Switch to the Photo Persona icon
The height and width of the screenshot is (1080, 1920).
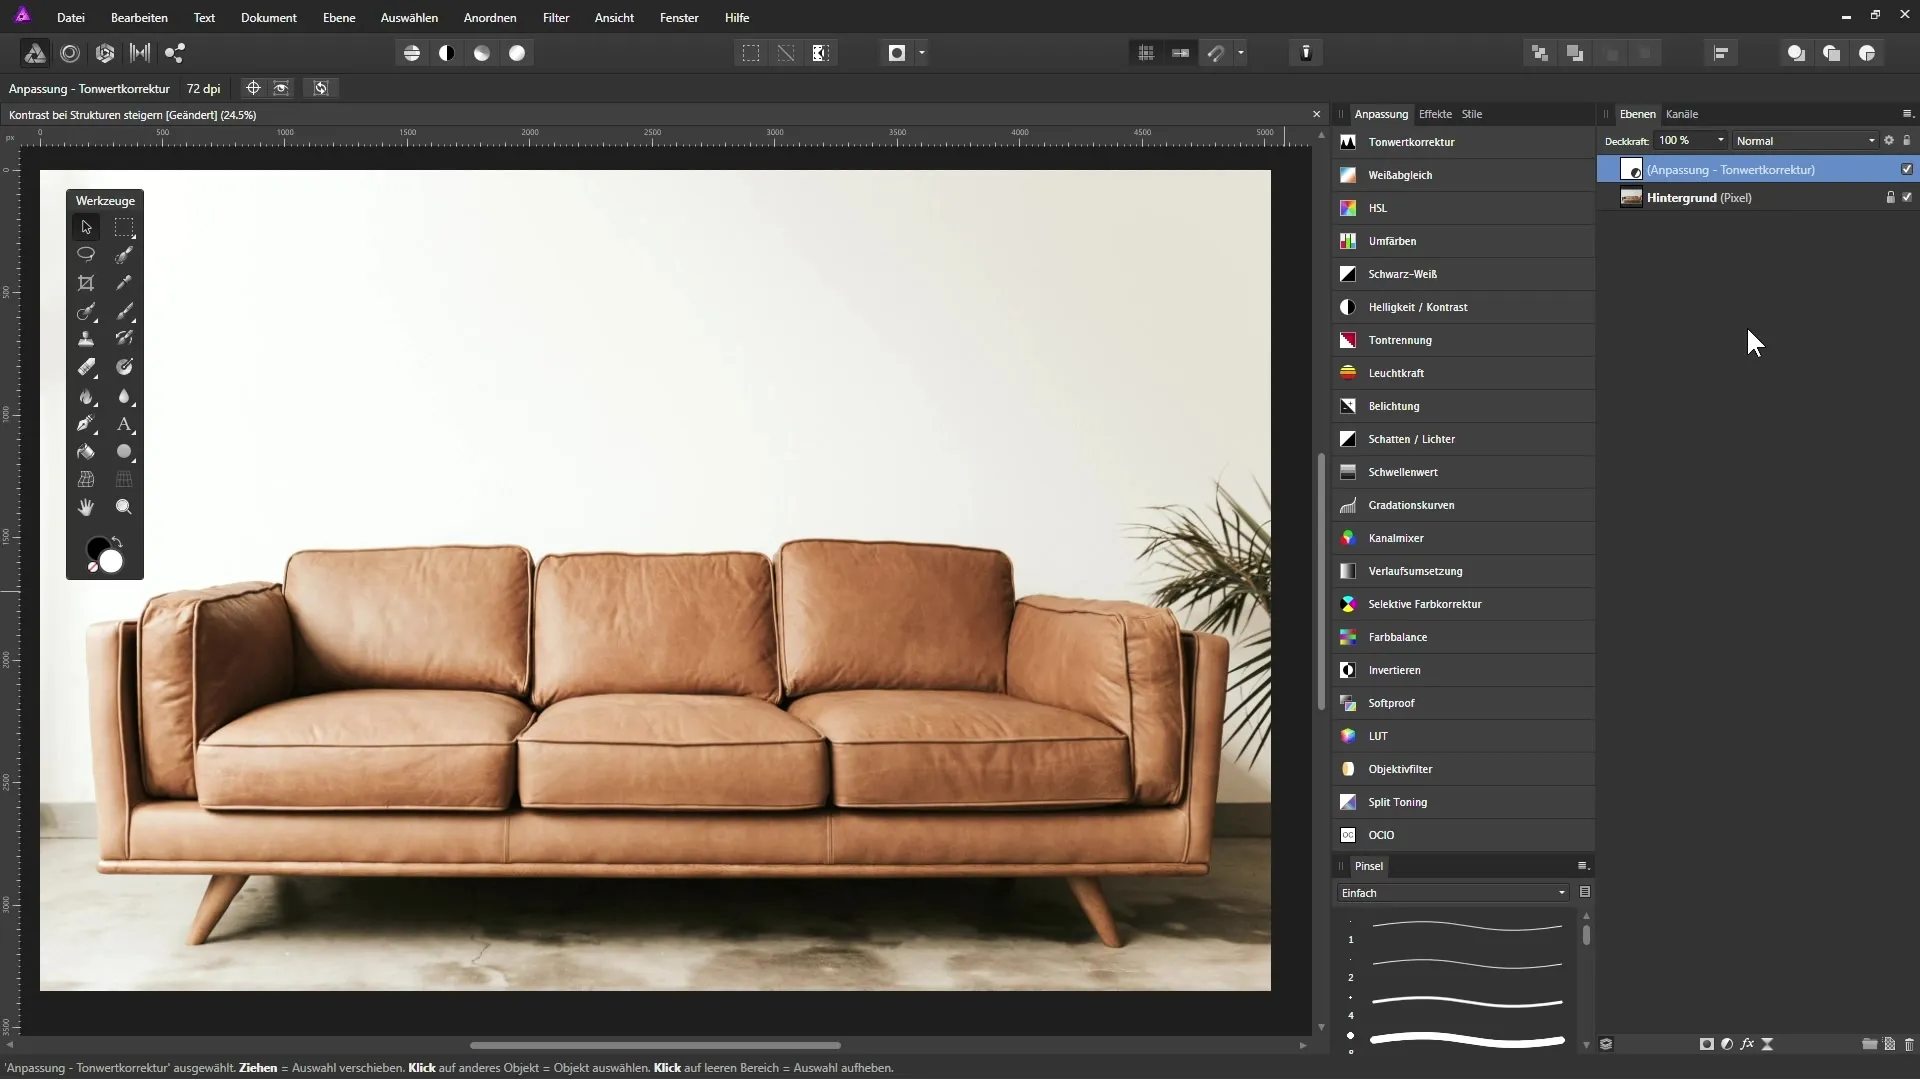click(x=34, y=53)
